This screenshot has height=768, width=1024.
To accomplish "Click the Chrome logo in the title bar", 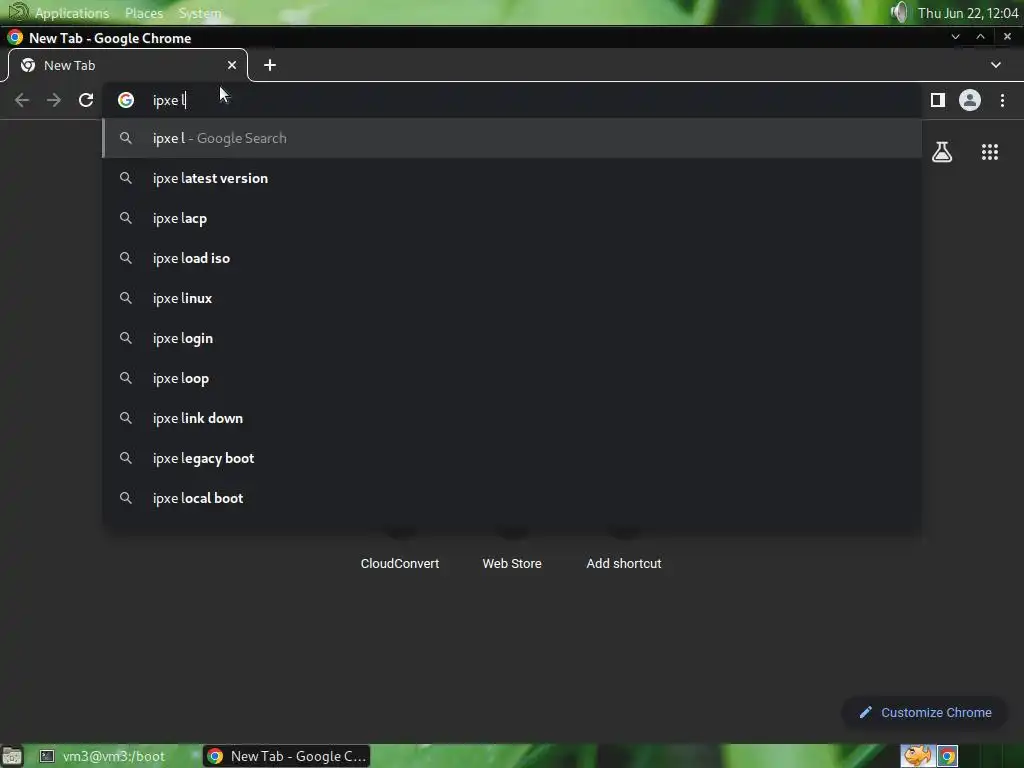I will pyautogui.click(x=15, y=37).
